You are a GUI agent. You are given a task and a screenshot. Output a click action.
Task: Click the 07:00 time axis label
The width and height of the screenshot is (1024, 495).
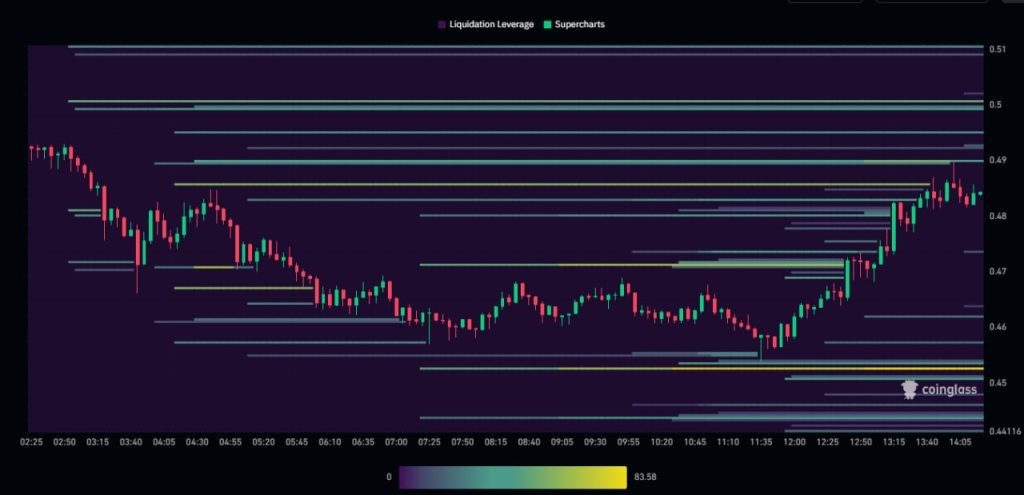397,441
